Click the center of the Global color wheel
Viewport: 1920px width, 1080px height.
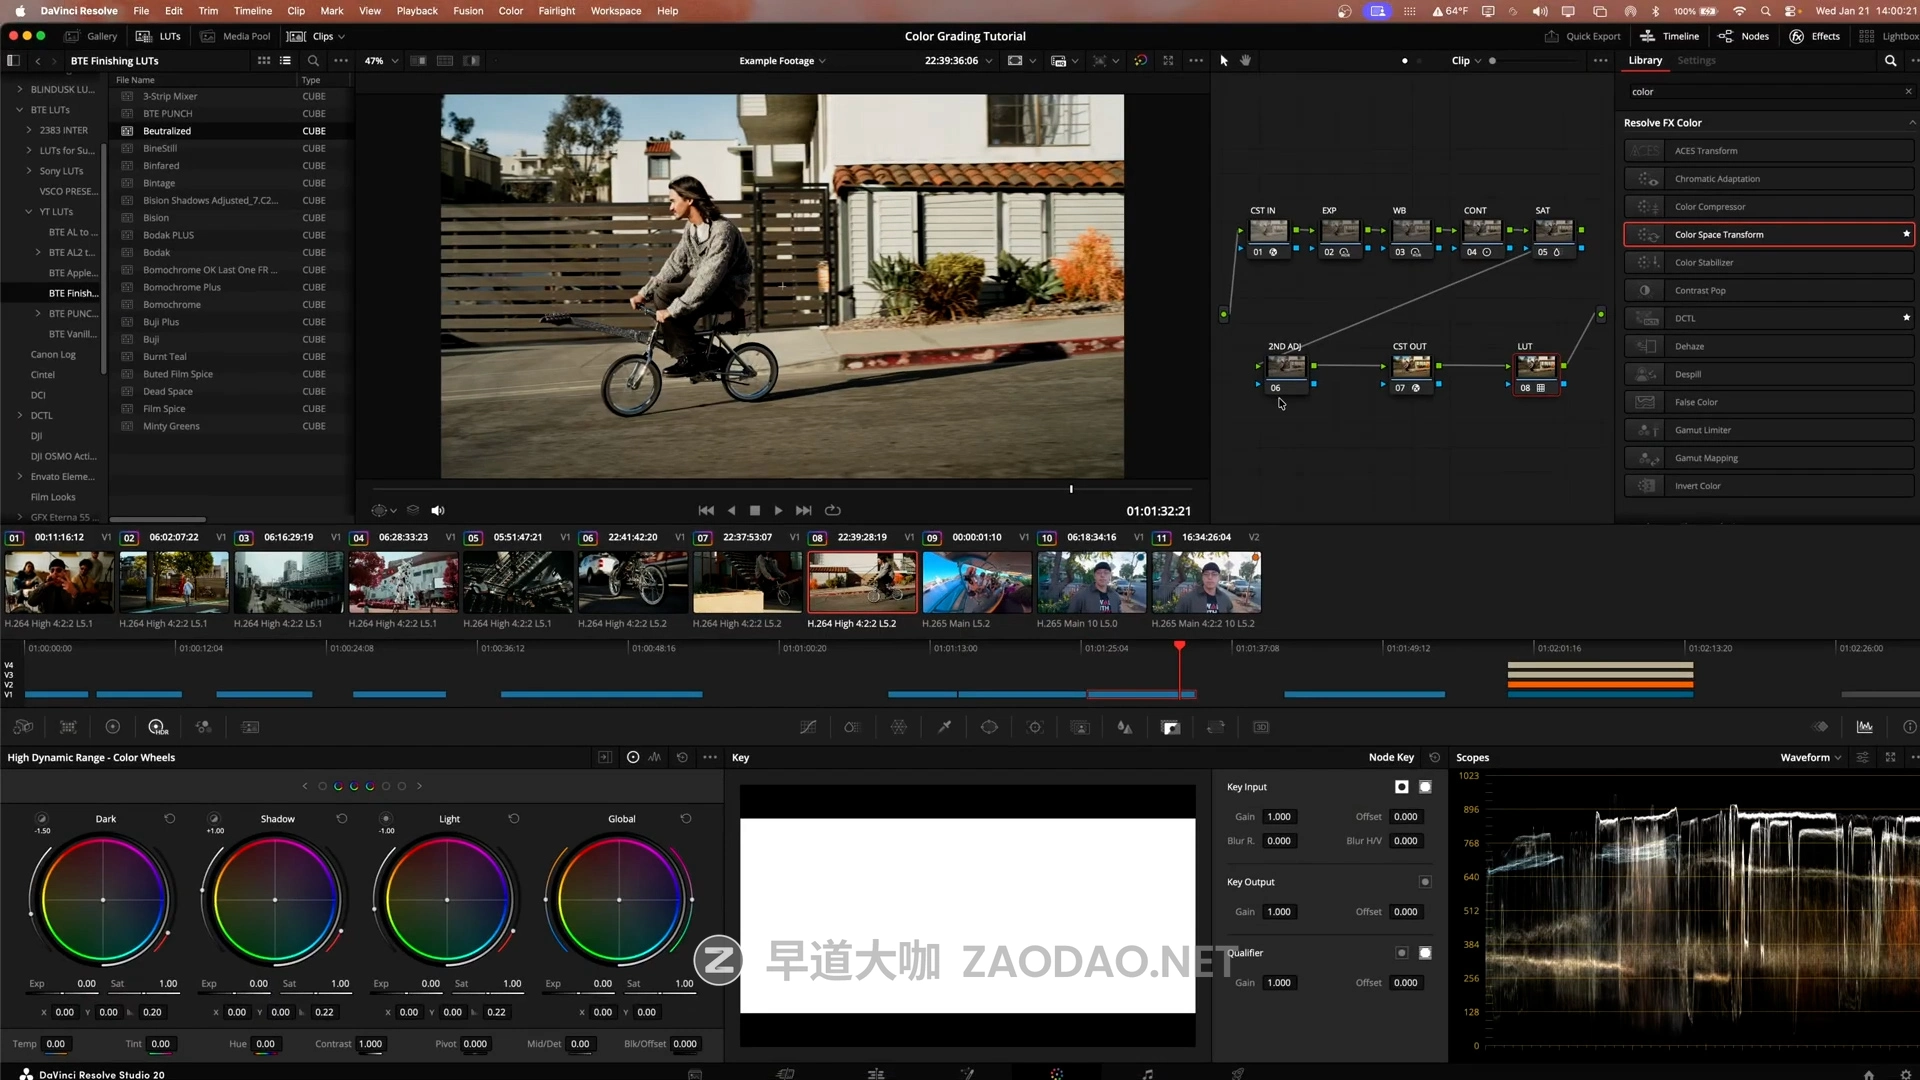pos(619,900)
